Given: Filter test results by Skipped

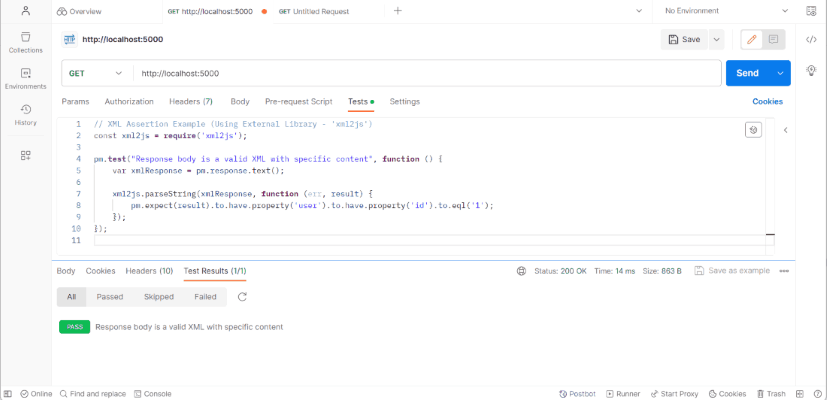Looking at the screenshot, I should (159, 297).
